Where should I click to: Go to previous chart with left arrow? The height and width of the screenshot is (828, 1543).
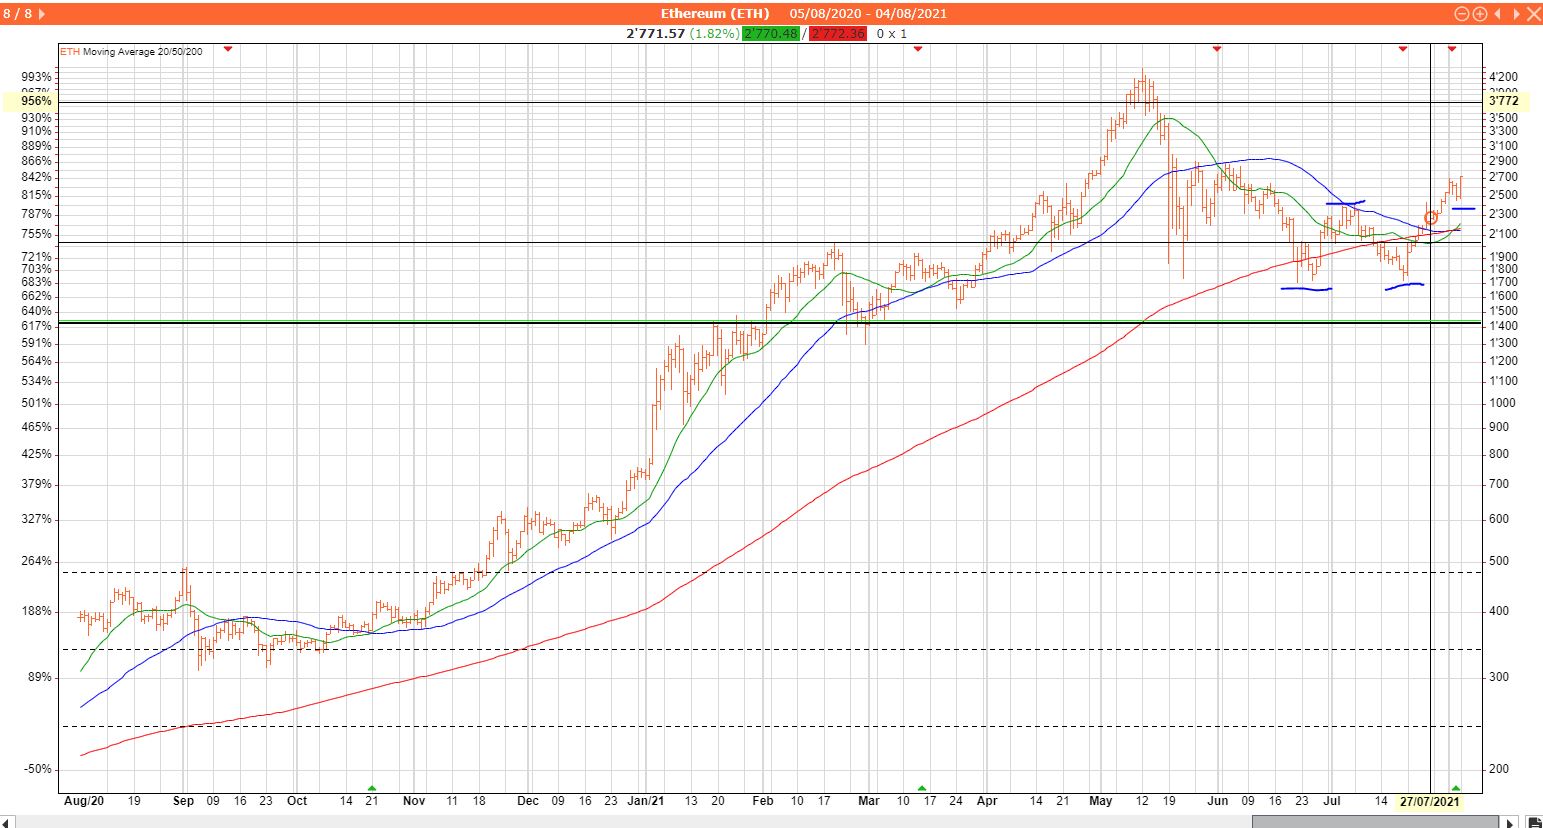1497,14
